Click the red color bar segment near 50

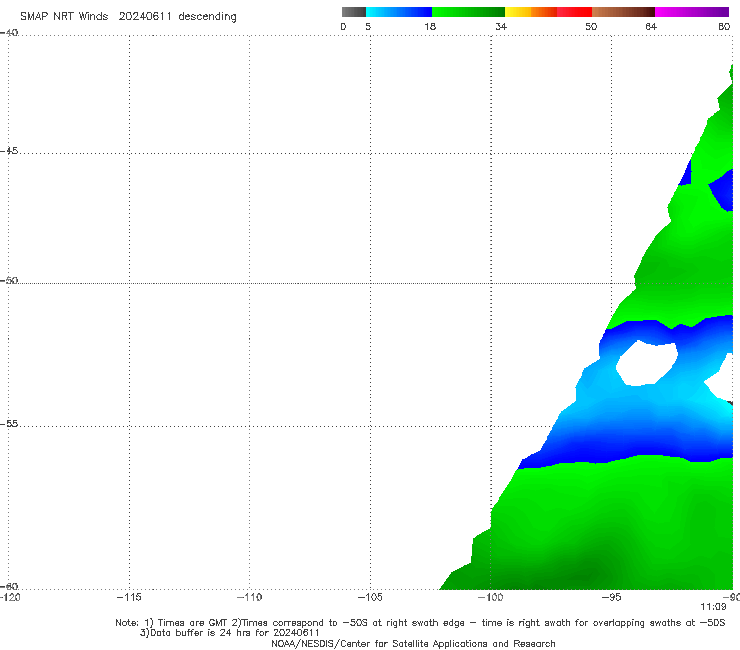point(575,12)
